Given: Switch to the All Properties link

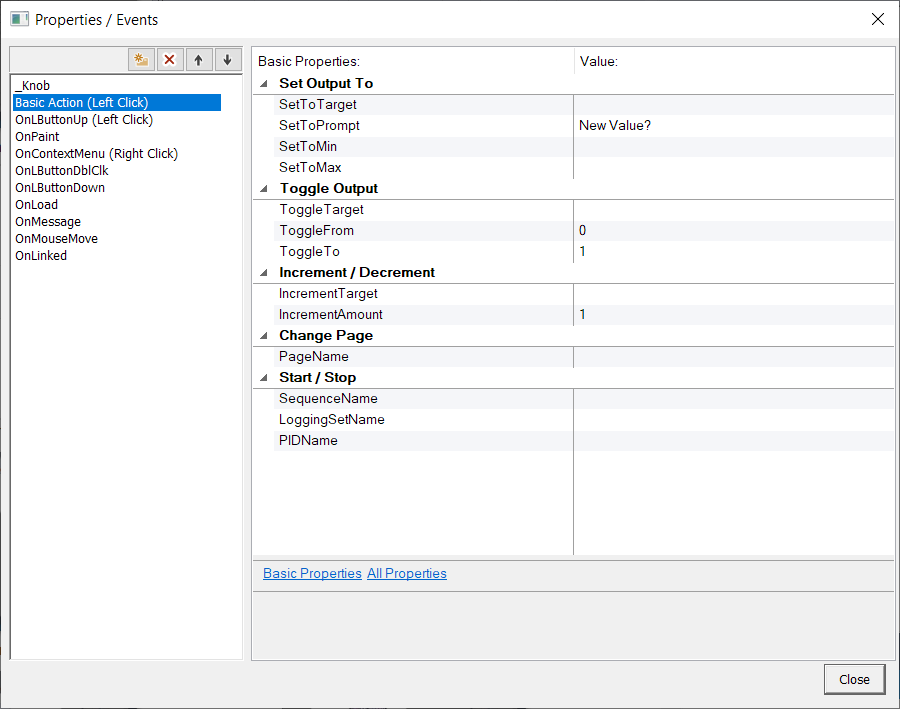Looking at the screenshot, I should pos(407,574).
